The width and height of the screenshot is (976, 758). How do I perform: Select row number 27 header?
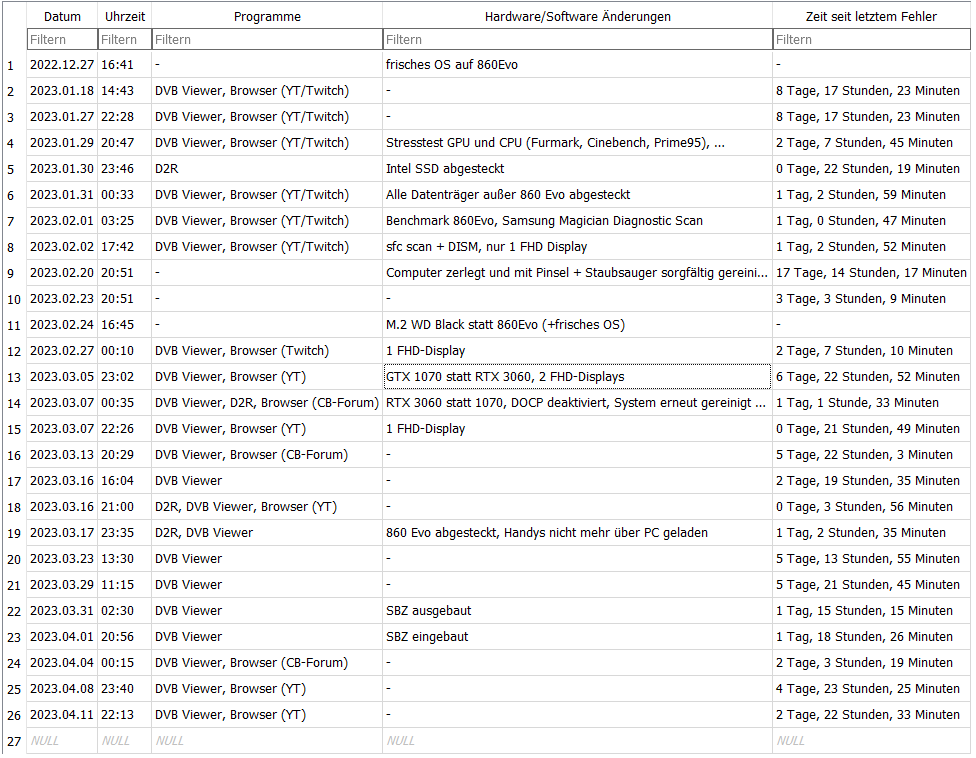[14, 741]
